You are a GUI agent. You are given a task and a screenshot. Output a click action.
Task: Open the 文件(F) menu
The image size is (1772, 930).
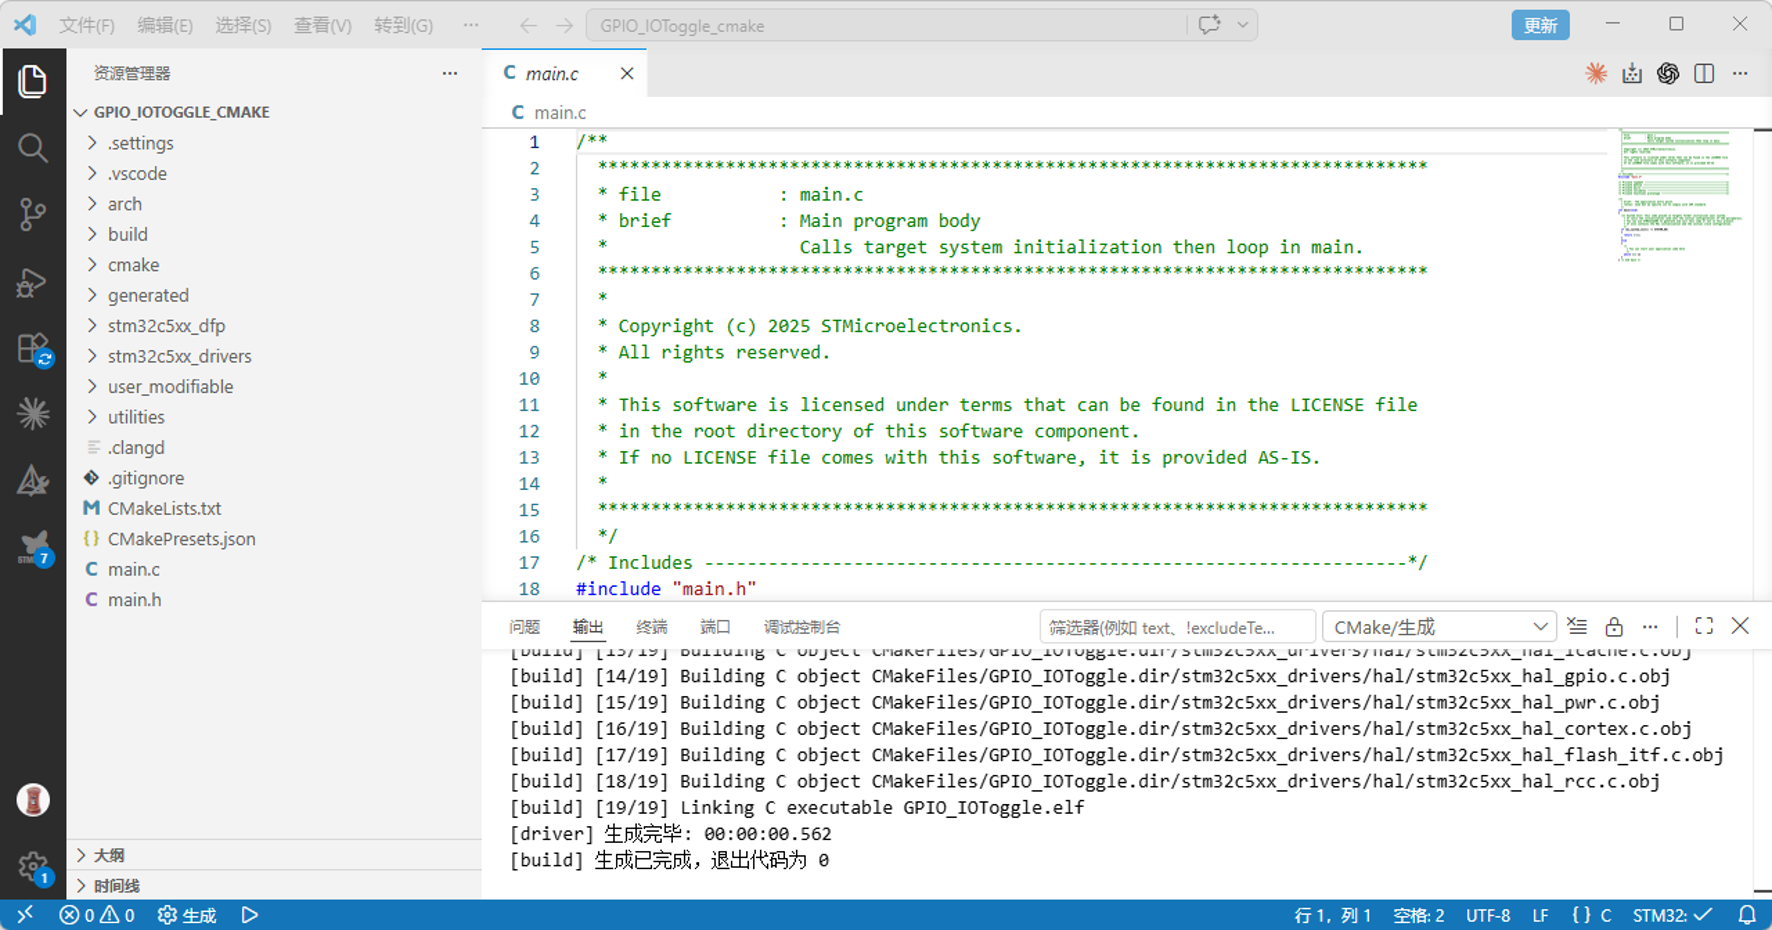coord(87,25)
